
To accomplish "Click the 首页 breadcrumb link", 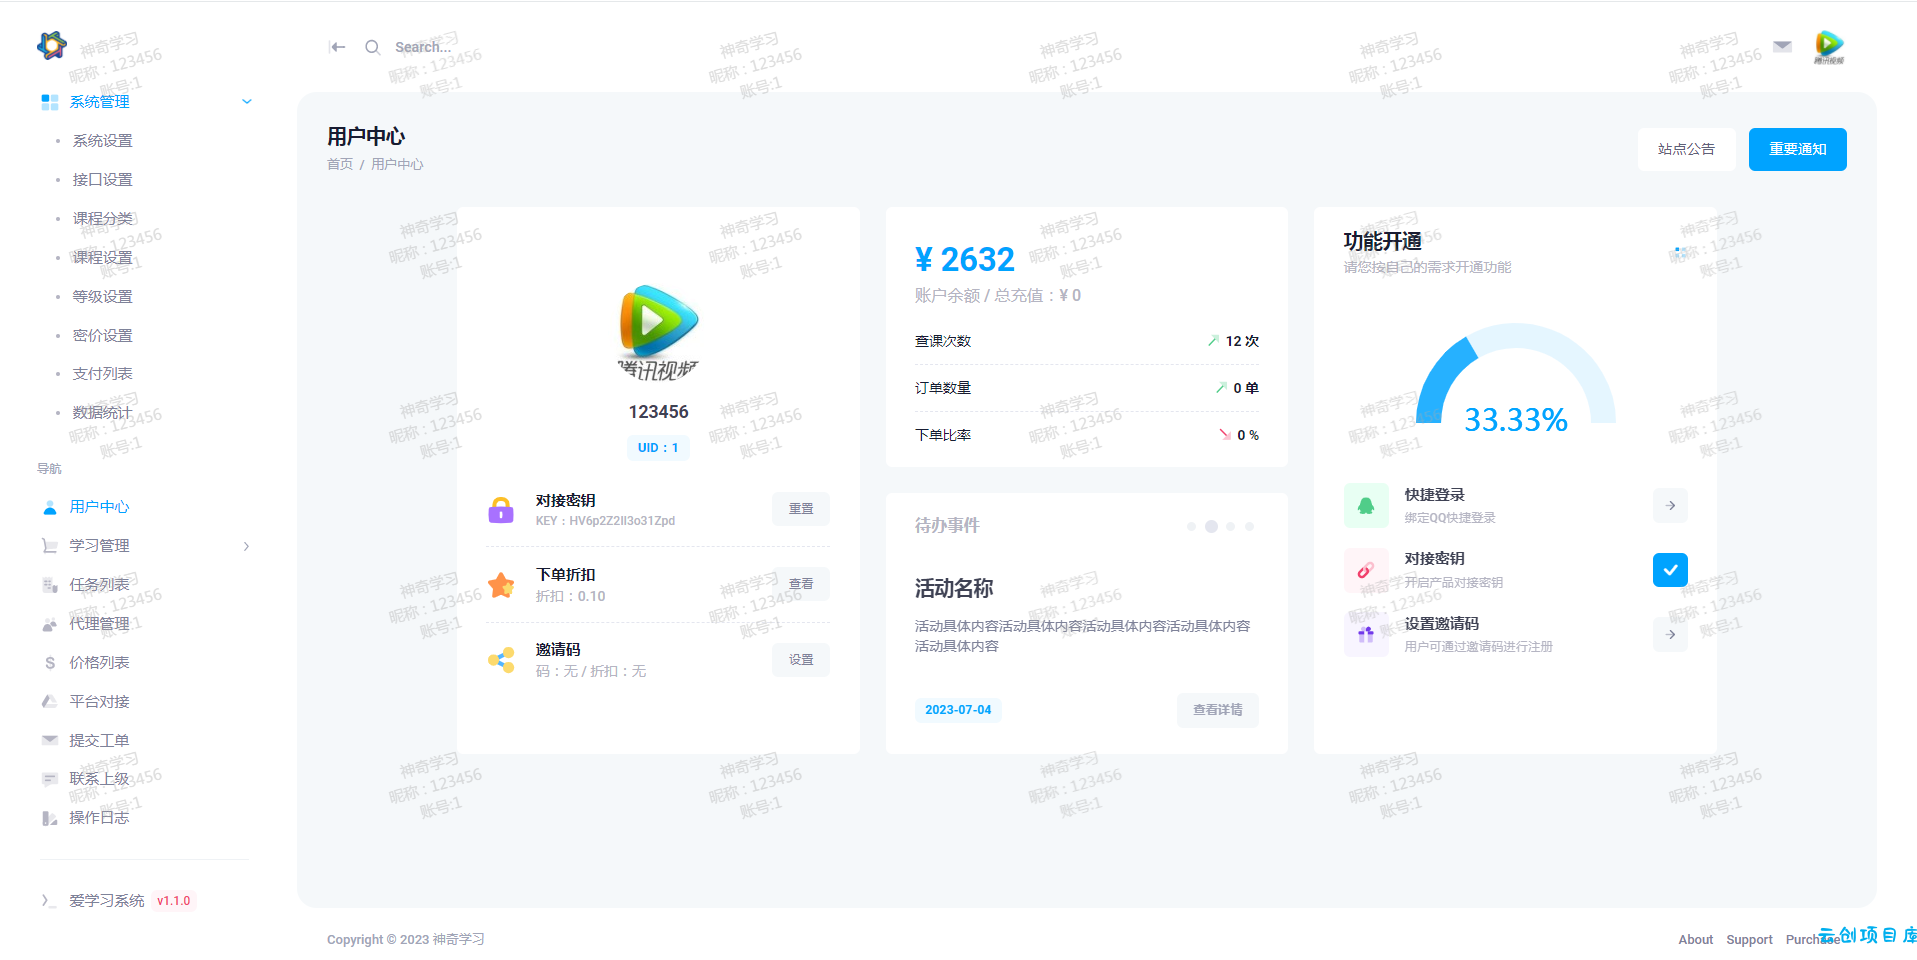I will (x=340, y=164).
